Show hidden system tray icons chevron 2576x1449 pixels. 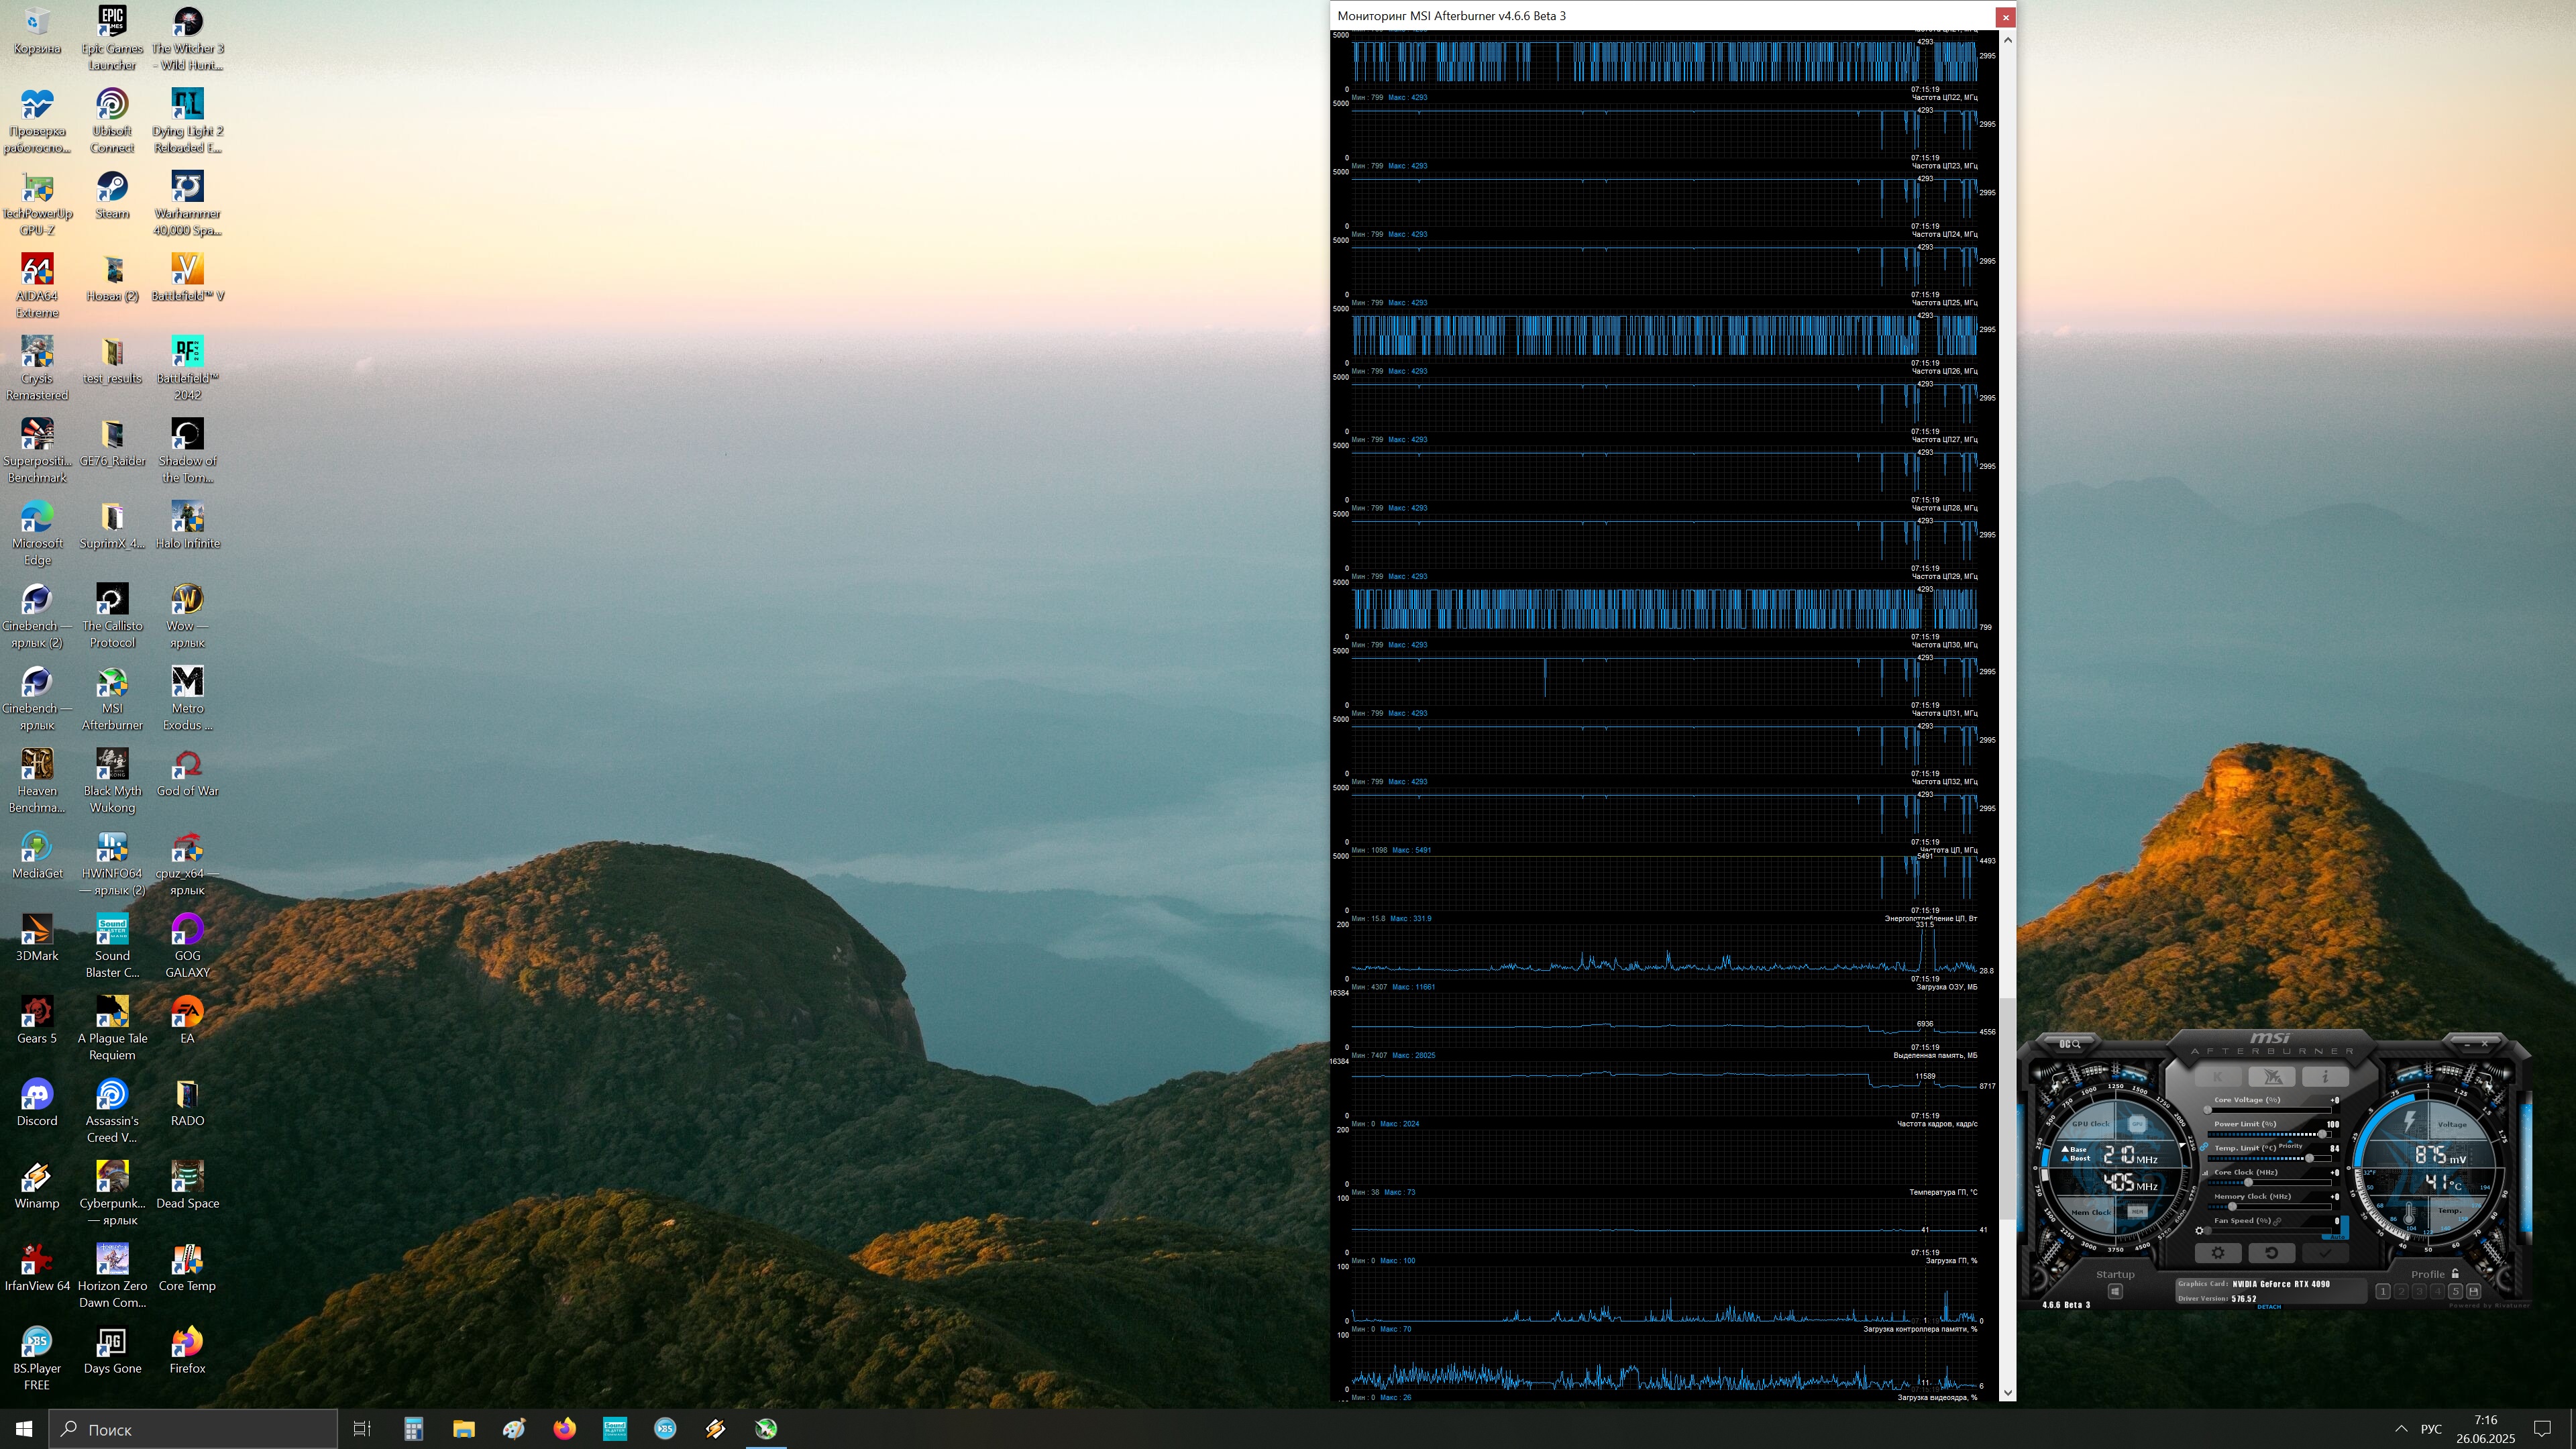[2401, 1429]
